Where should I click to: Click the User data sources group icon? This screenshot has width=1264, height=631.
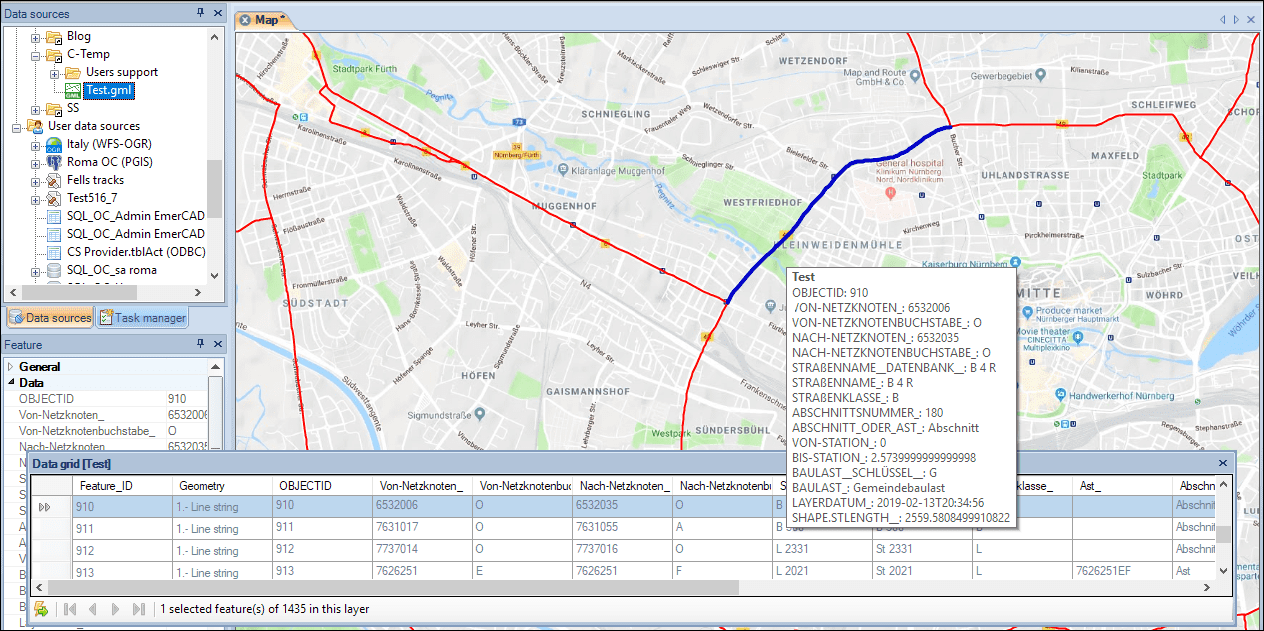point(35,127)
